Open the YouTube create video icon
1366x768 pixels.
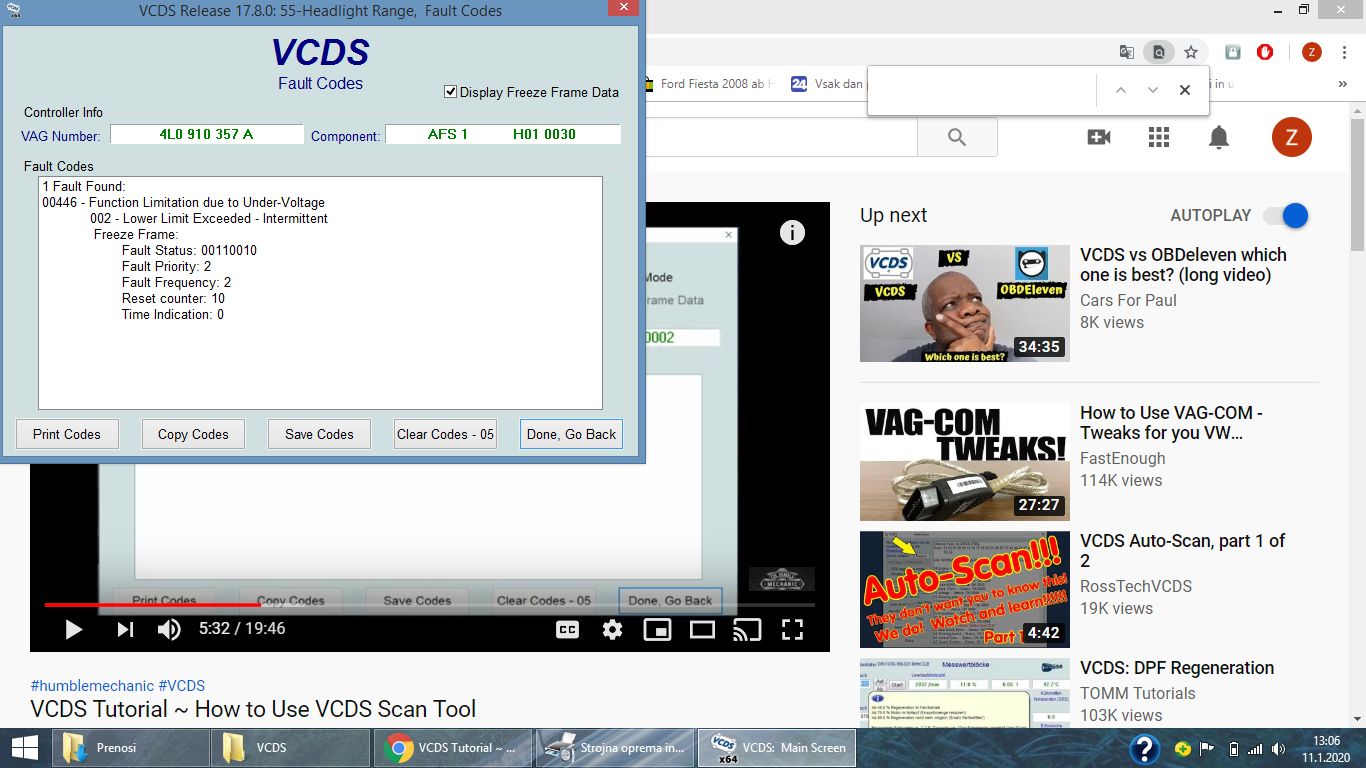[x=1099, y=137]
